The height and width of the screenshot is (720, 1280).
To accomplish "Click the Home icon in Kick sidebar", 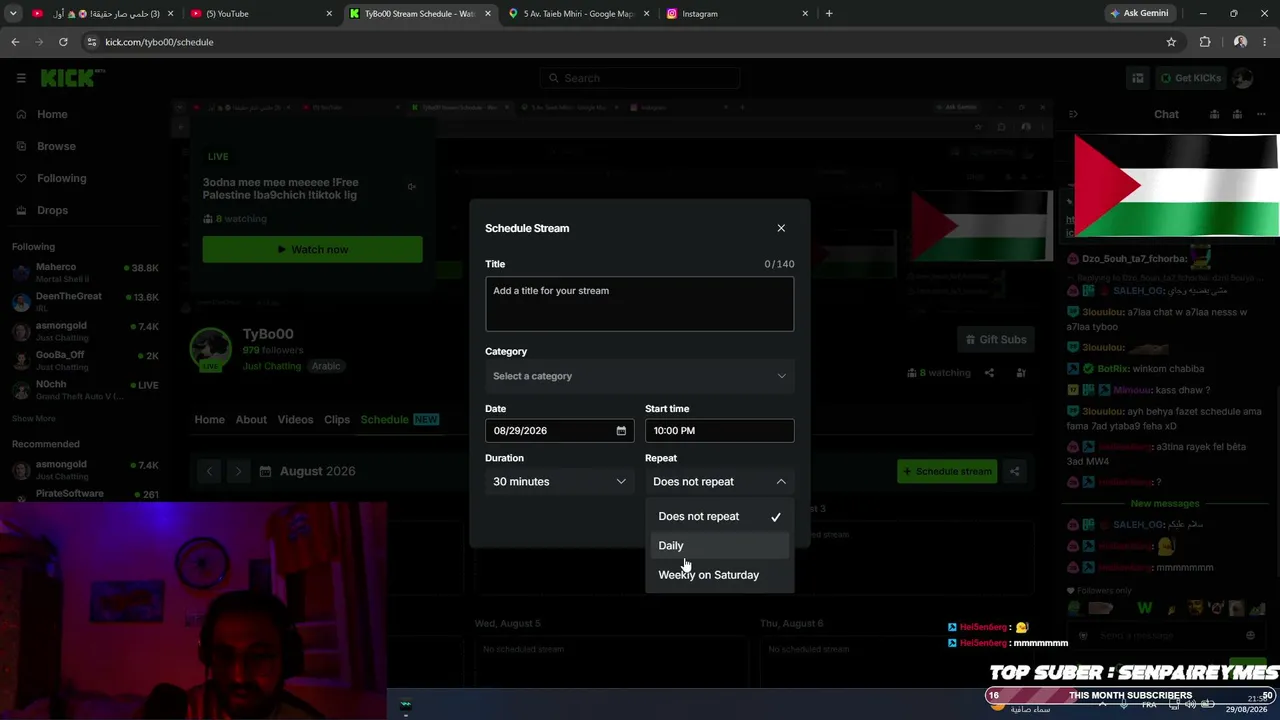I will 21,114.
